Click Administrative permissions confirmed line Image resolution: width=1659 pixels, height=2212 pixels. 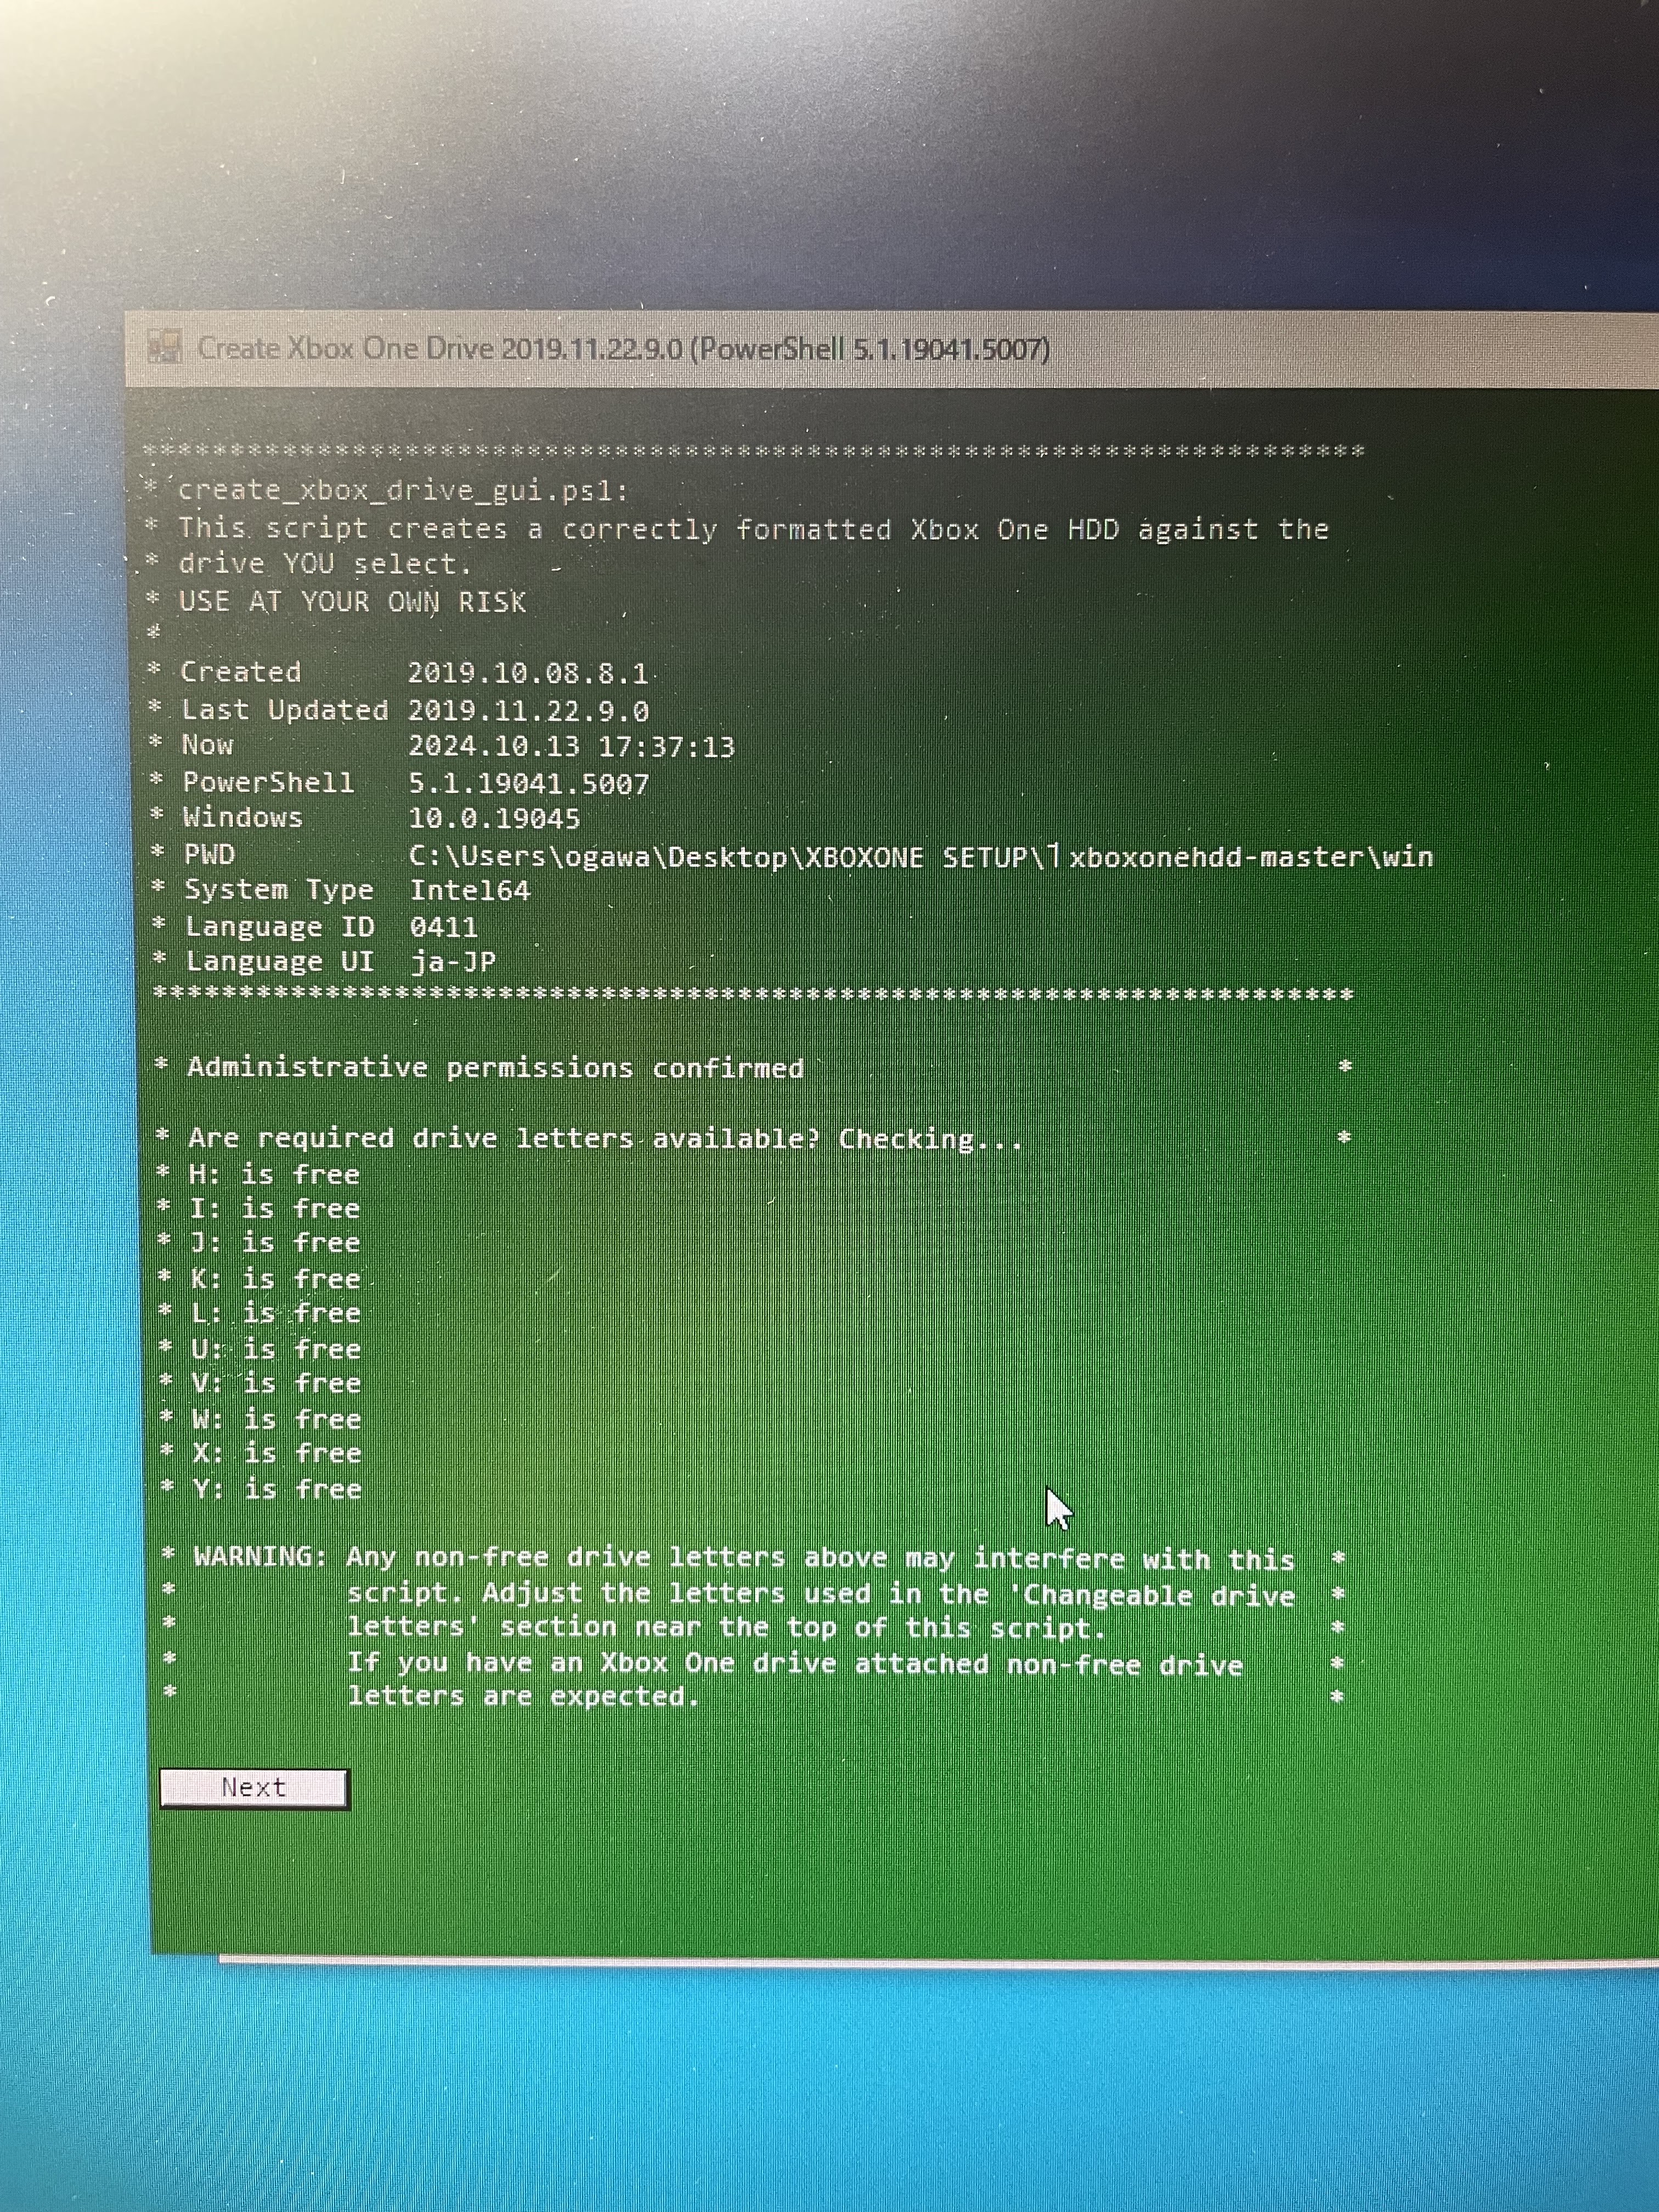coord(495,1068)
